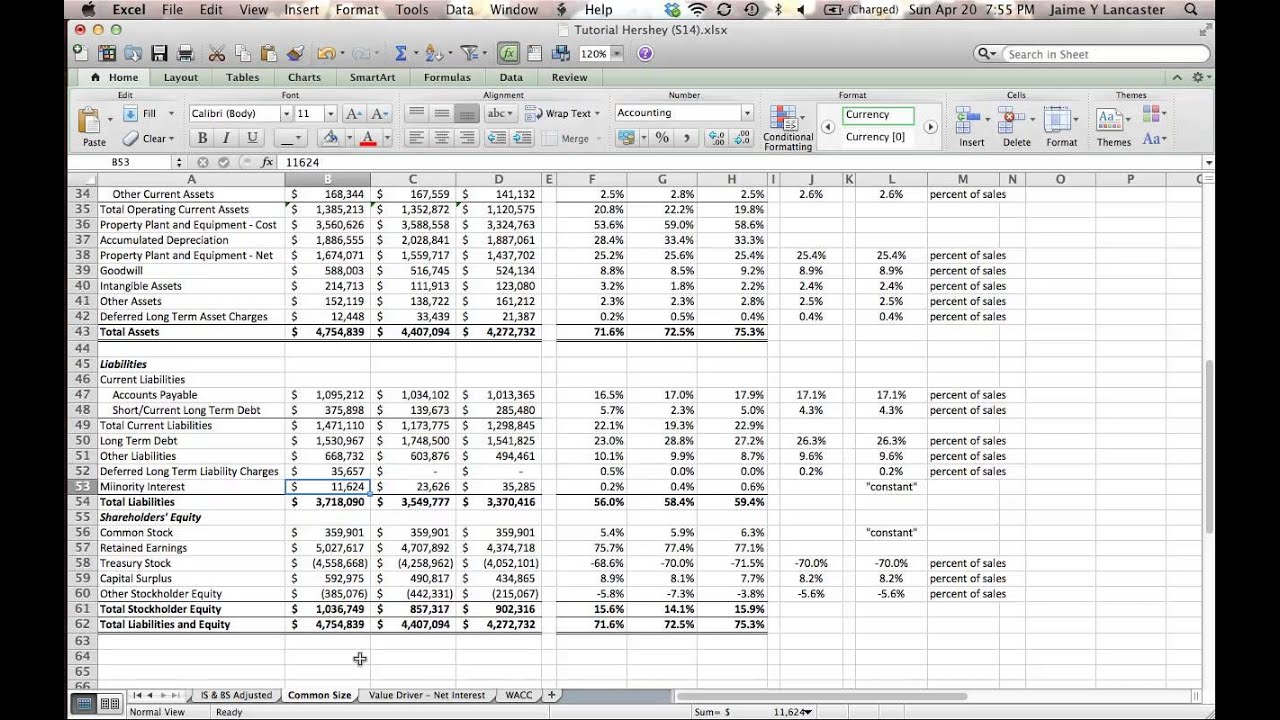Click the Comma Style button
Screen dimensions: 1280x720
[x=686, y=138]
